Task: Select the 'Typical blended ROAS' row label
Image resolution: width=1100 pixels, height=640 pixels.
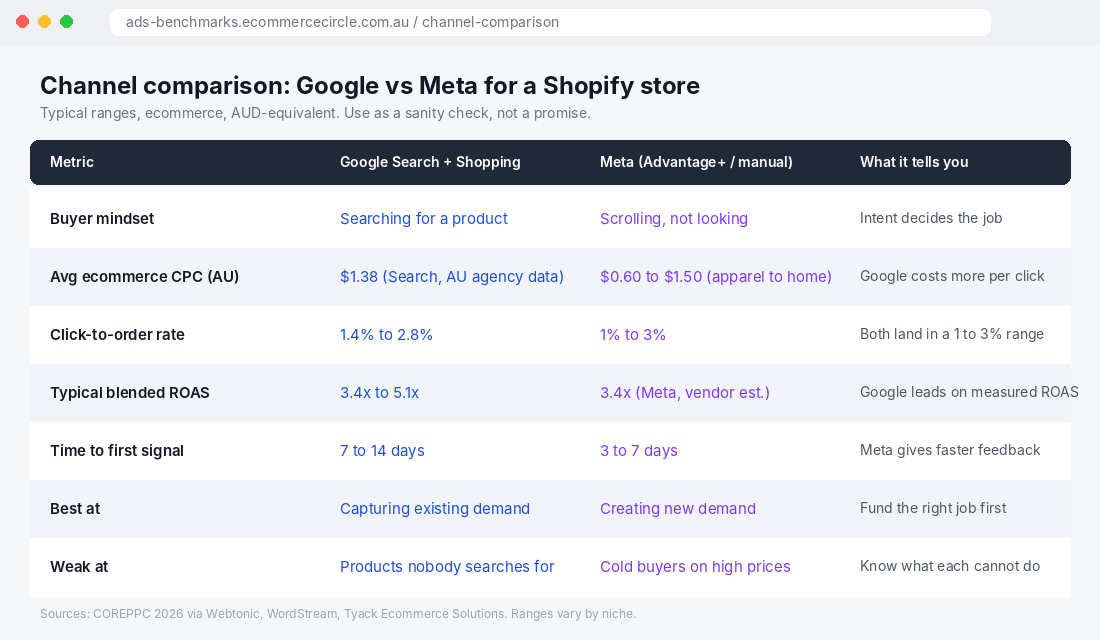Action: [130, 393]
